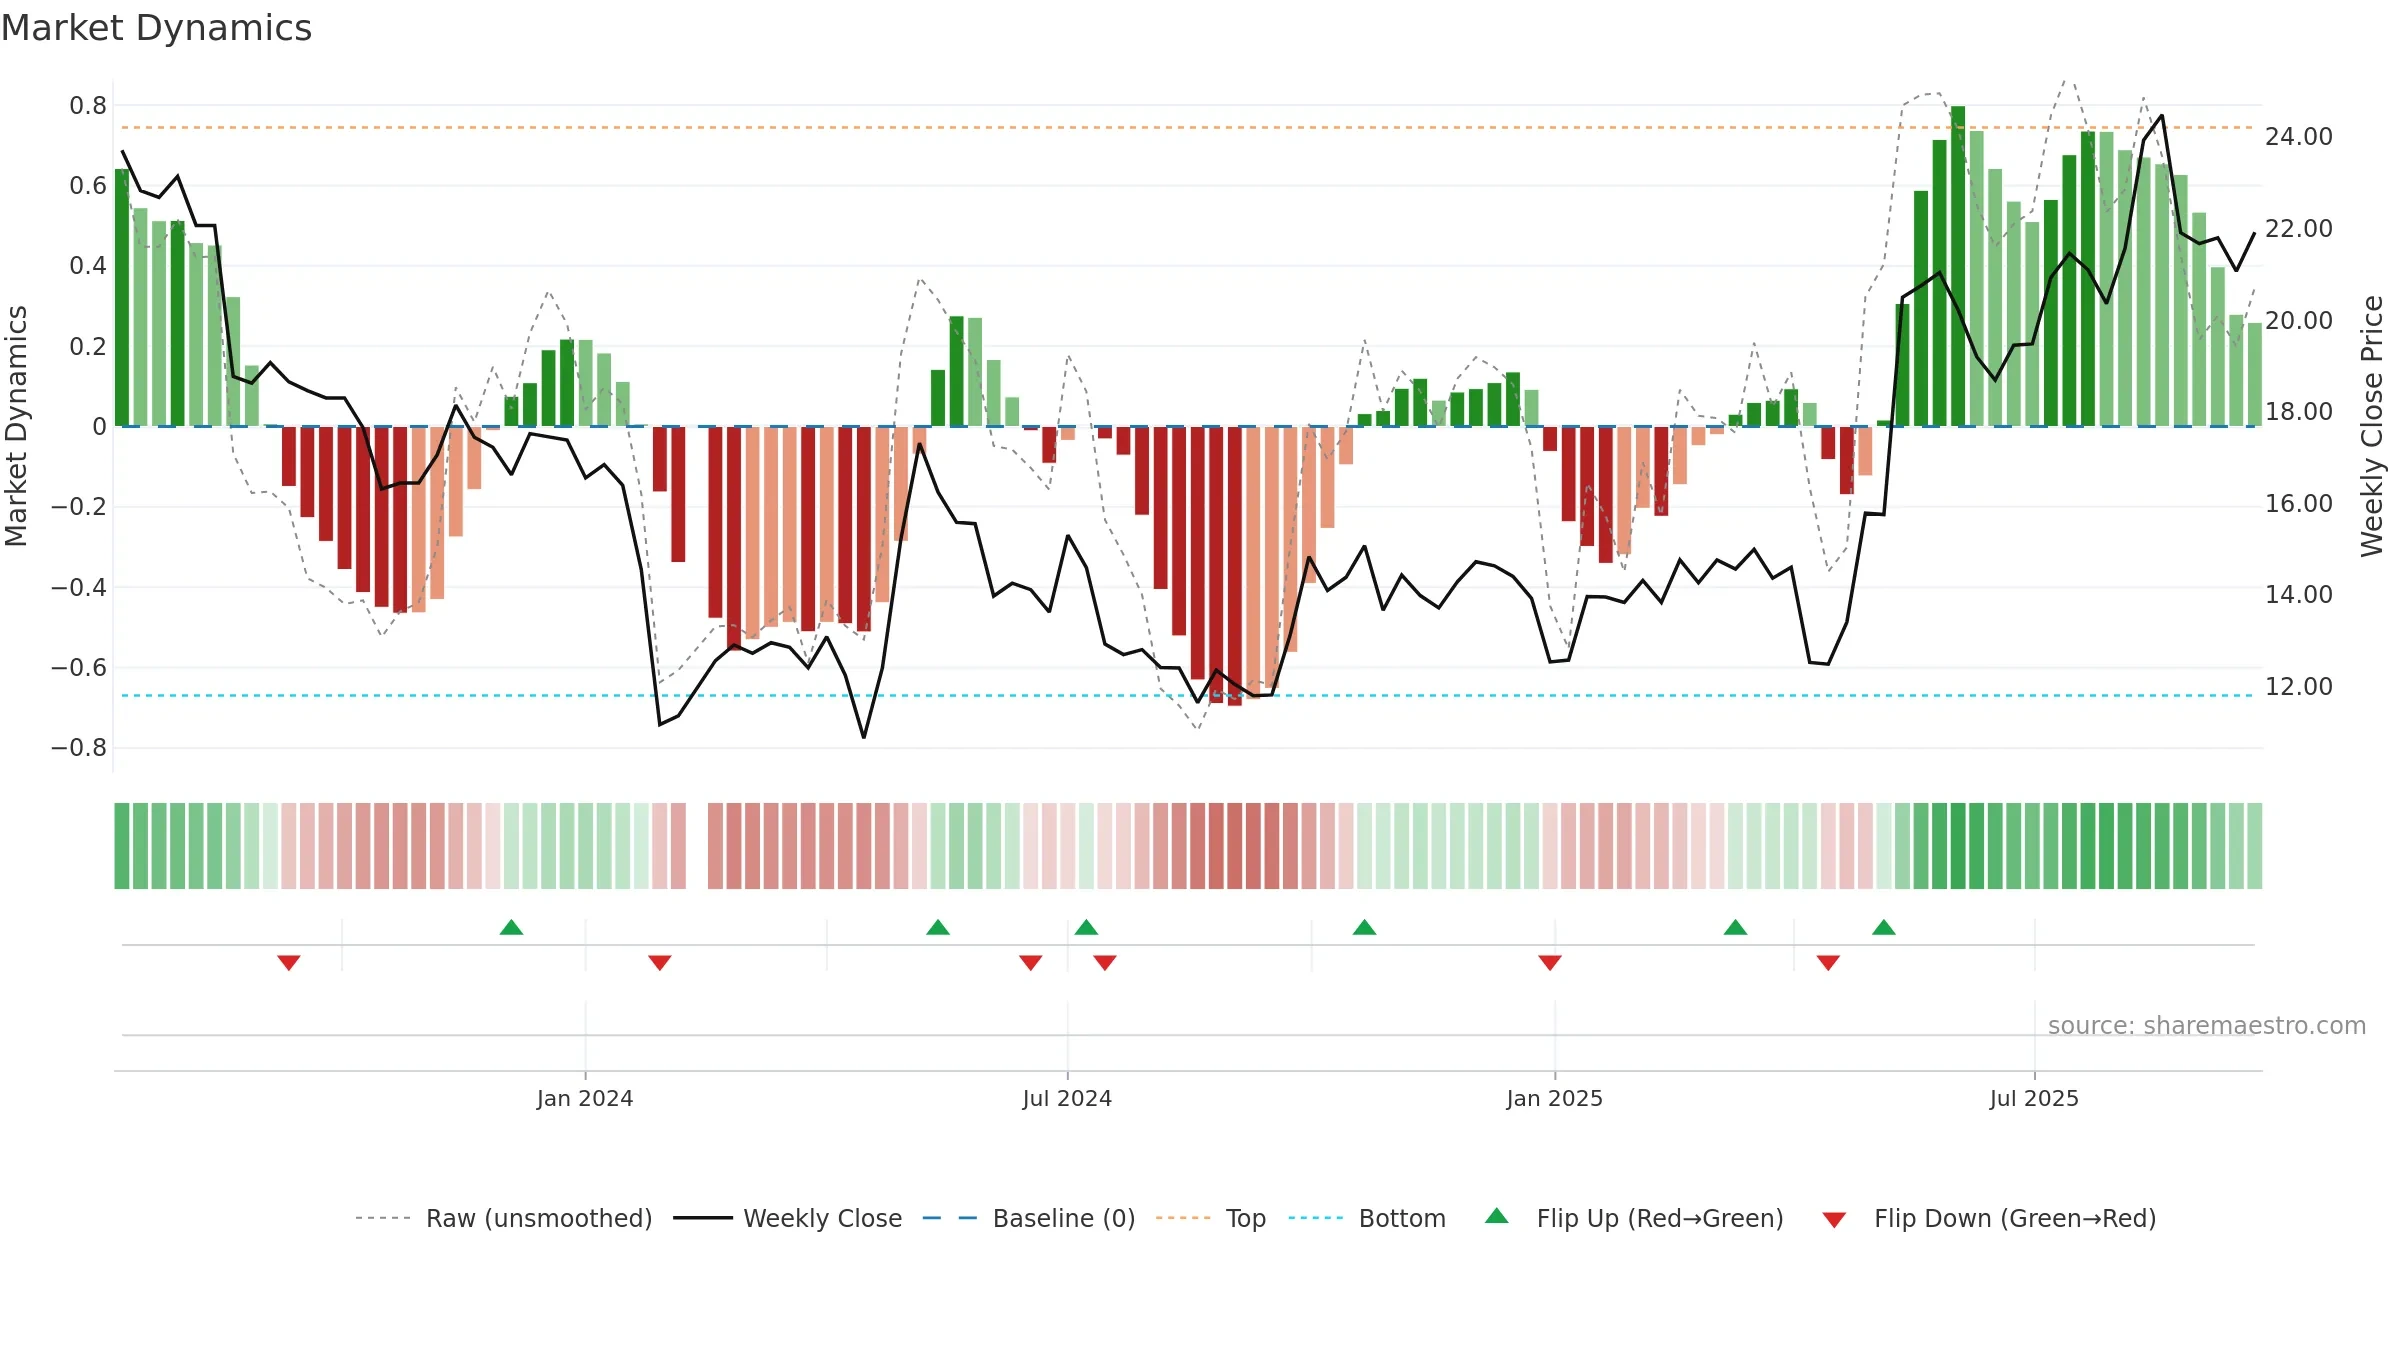The height and width of the screenshot is (1350, 2400).
Task: Click the first red flip-down marker in late 2023
Action: point(289,962)
